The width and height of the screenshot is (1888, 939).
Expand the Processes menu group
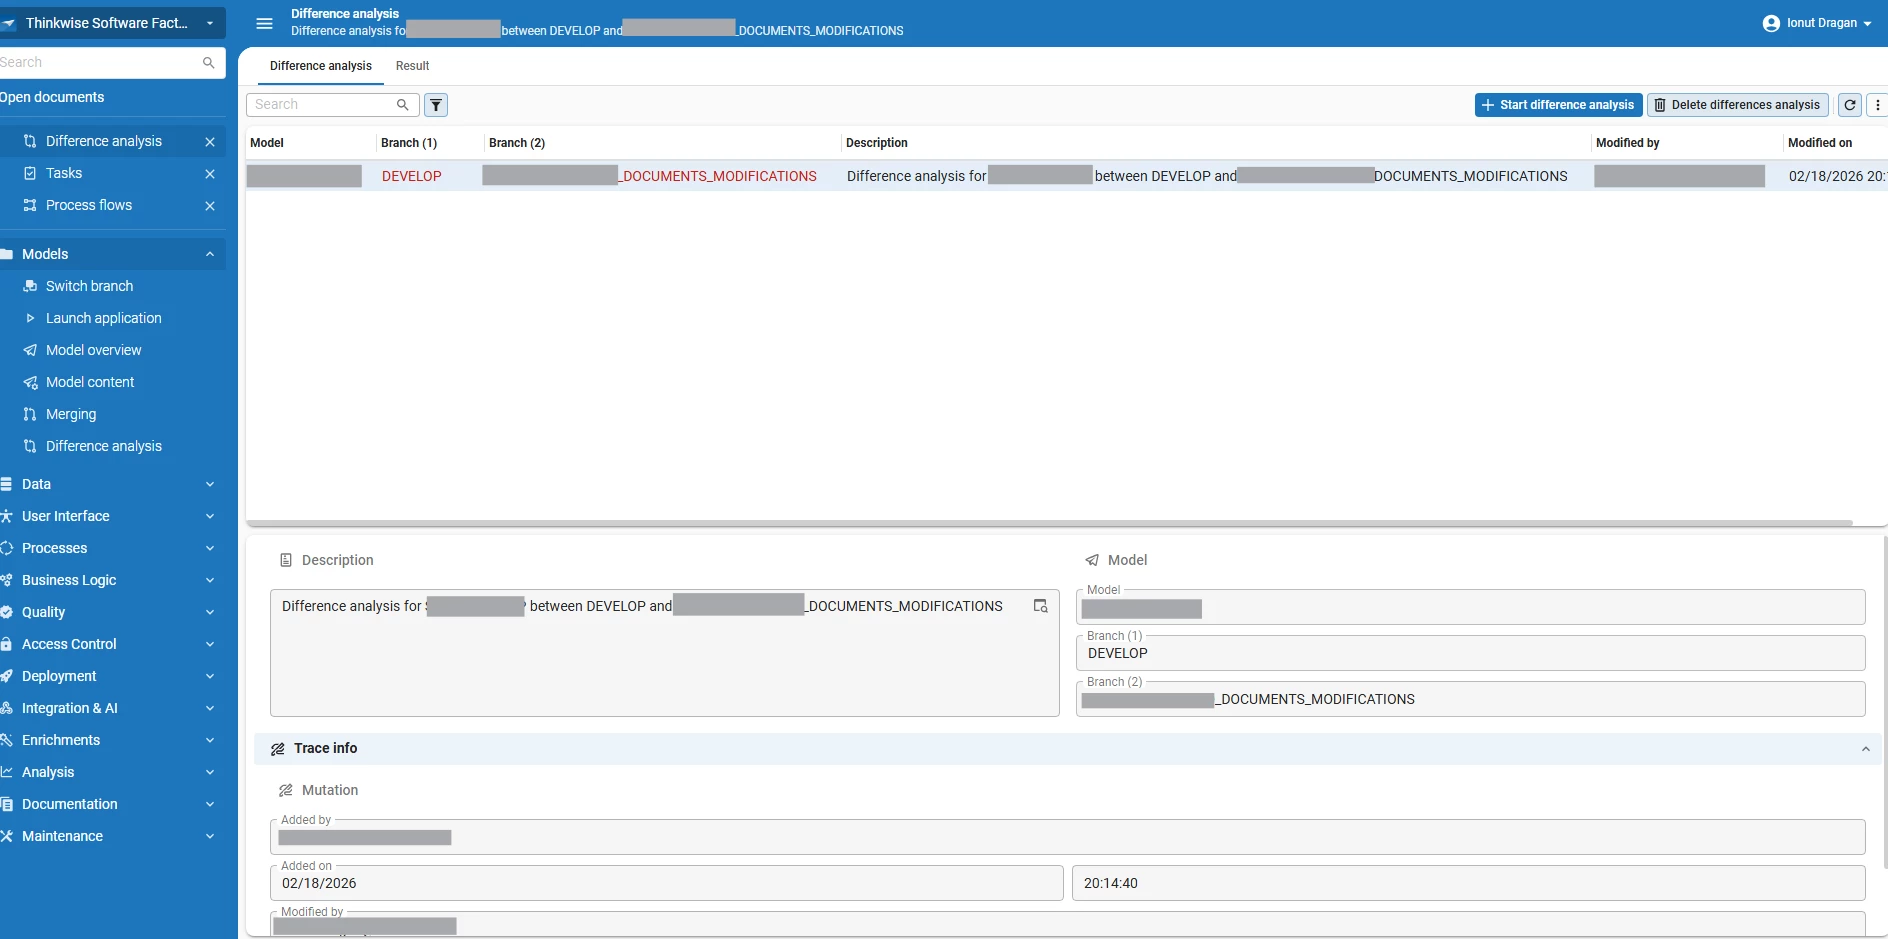coord(210,548)
